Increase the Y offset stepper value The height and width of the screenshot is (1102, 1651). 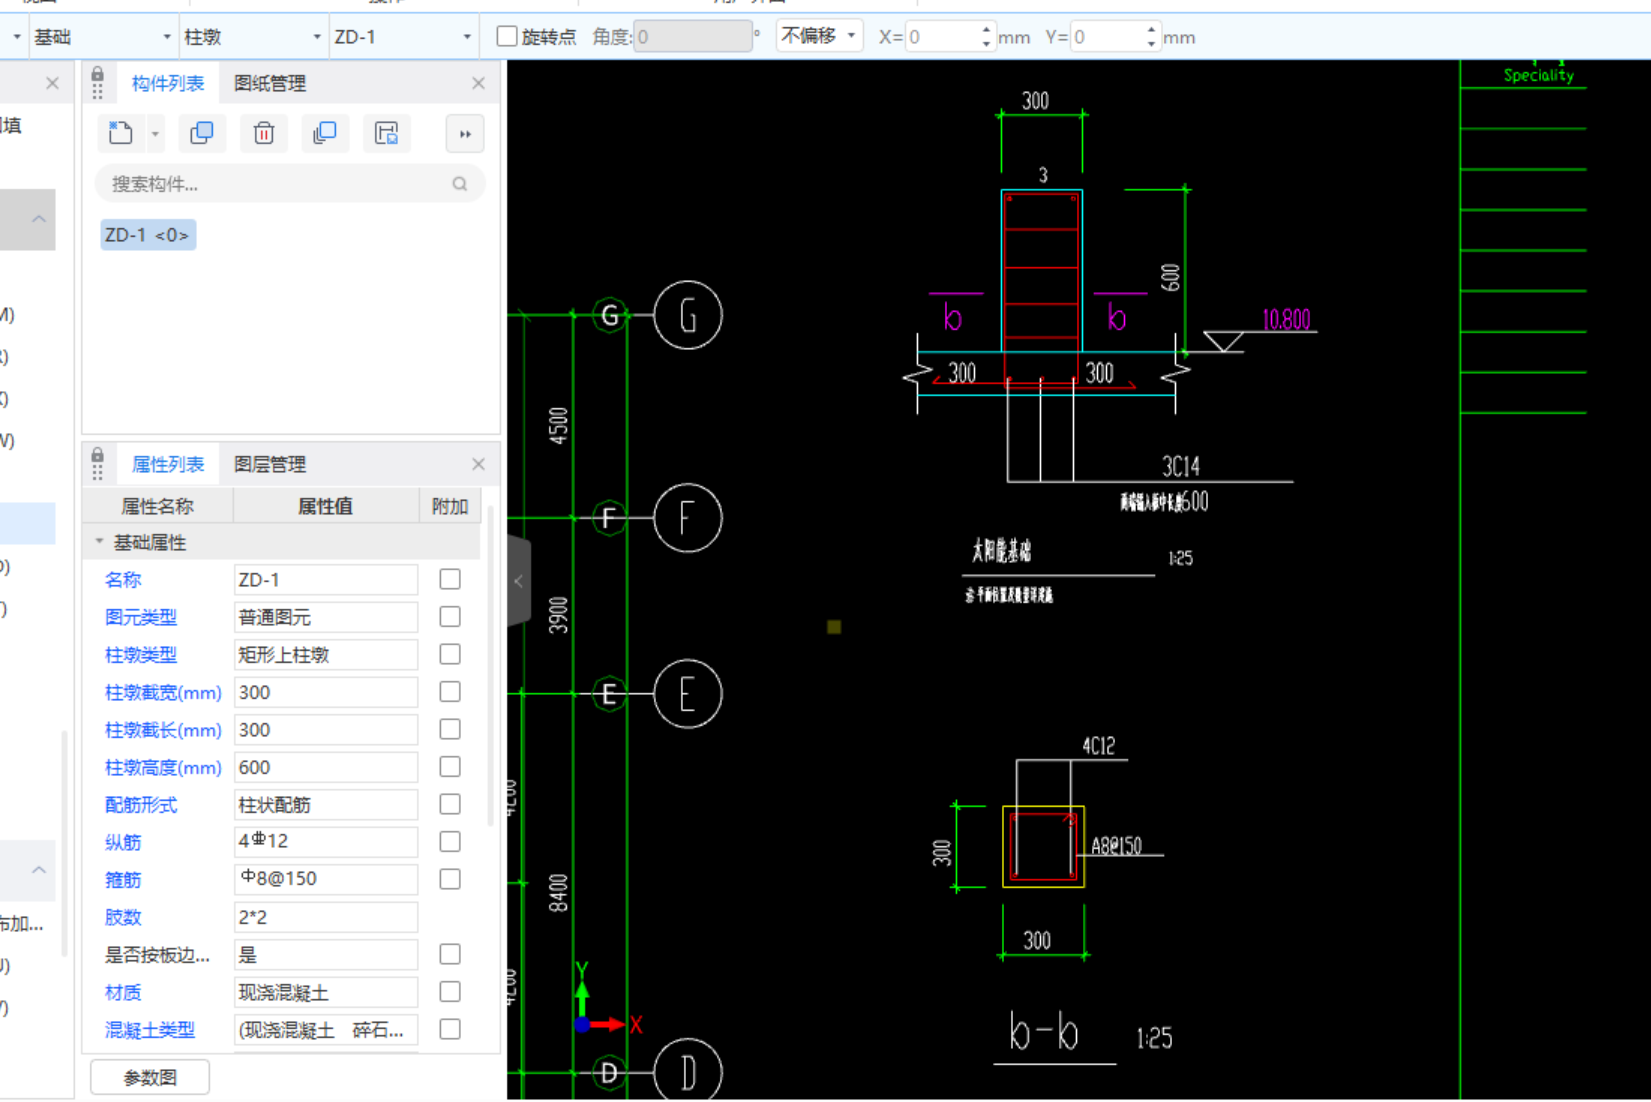[x=1152, y=30]
